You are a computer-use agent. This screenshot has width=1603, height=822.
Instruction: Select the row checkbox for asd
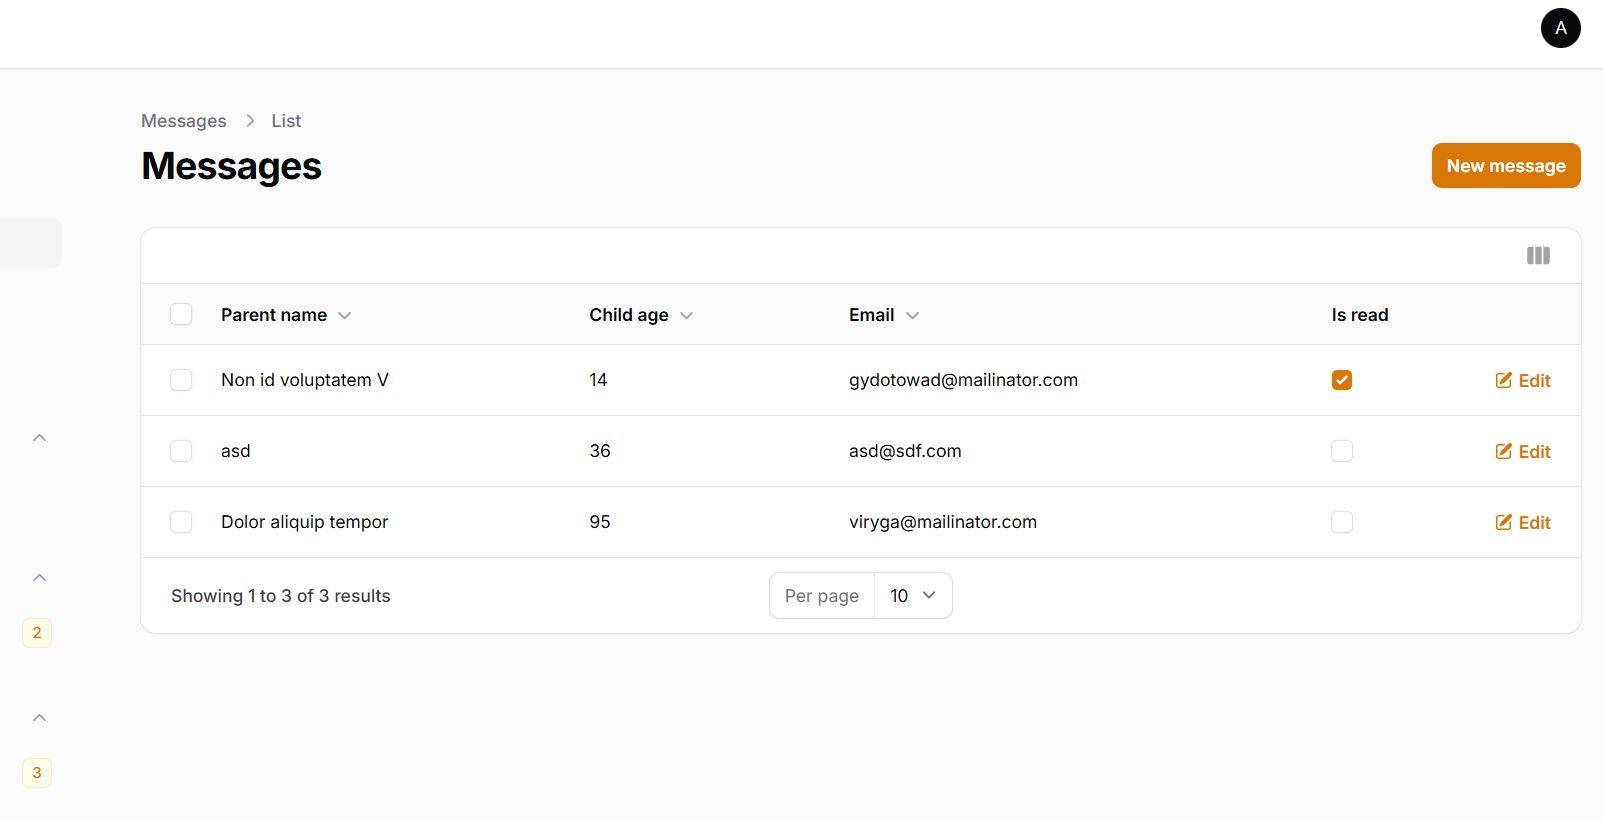(x=181, y=451)
